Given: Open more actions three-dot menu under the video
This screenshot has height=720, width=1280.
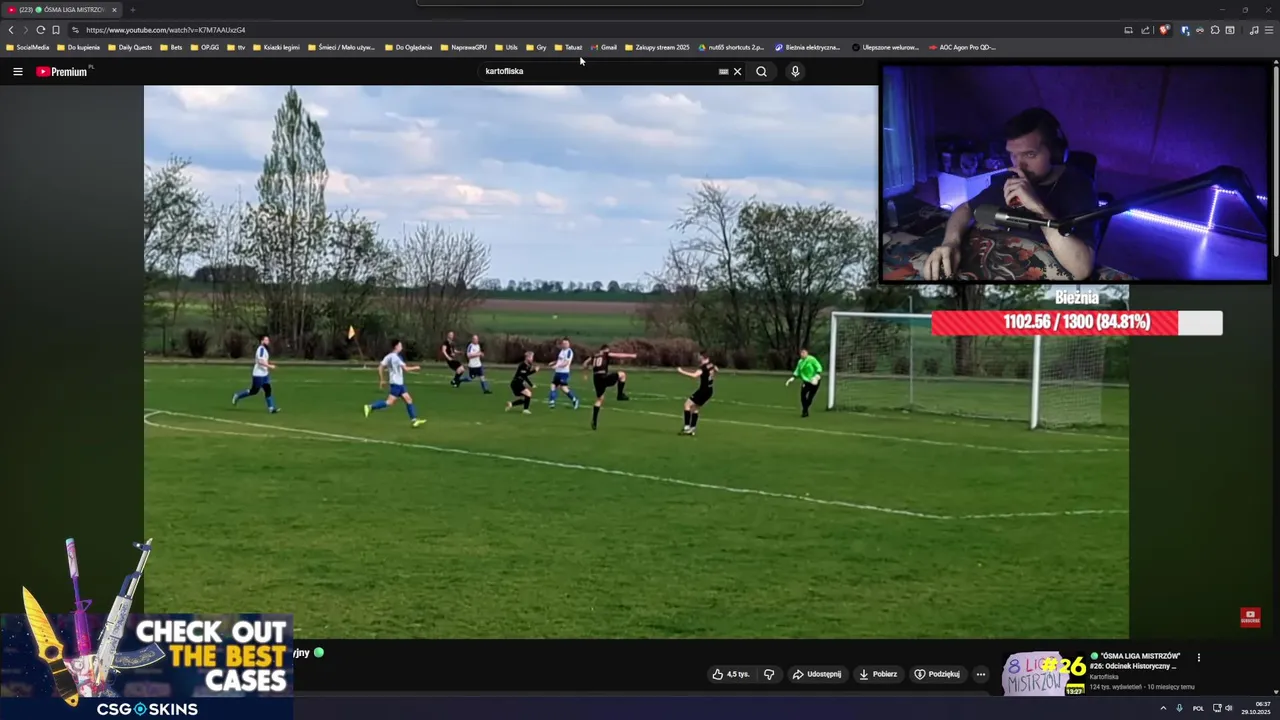Looking at the screenshot, I should pyautogui.click(x=981, y=674).
